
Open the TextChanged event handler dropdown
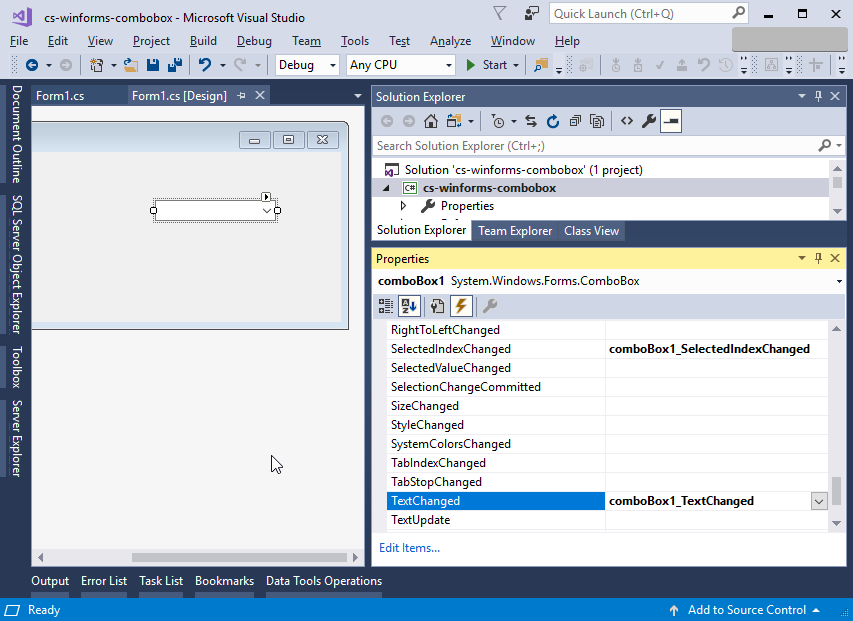point(819,500)
